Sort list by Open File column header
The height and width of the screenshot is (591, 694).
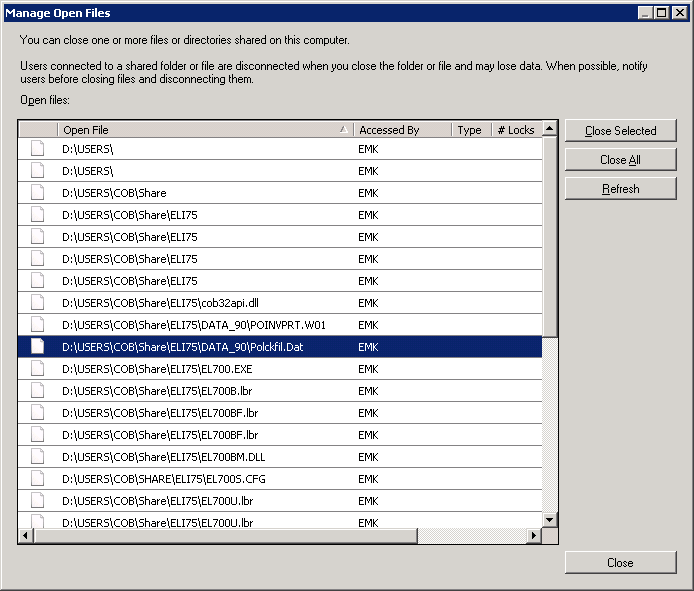[x=200, y=130]
